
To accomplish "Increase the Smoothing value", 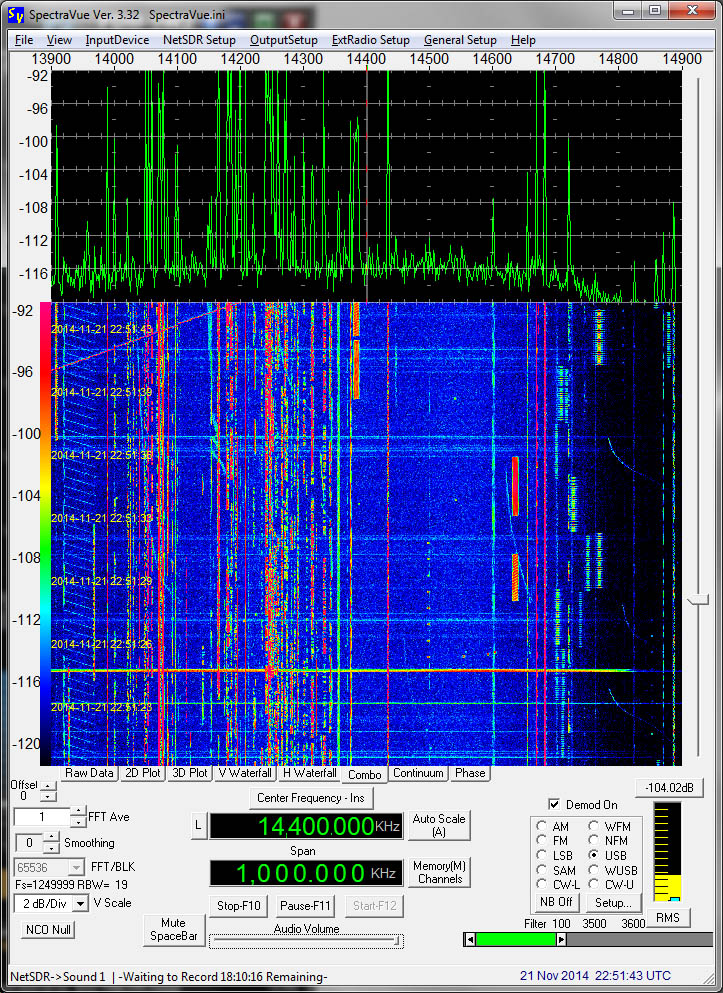I will coord(51,837).
